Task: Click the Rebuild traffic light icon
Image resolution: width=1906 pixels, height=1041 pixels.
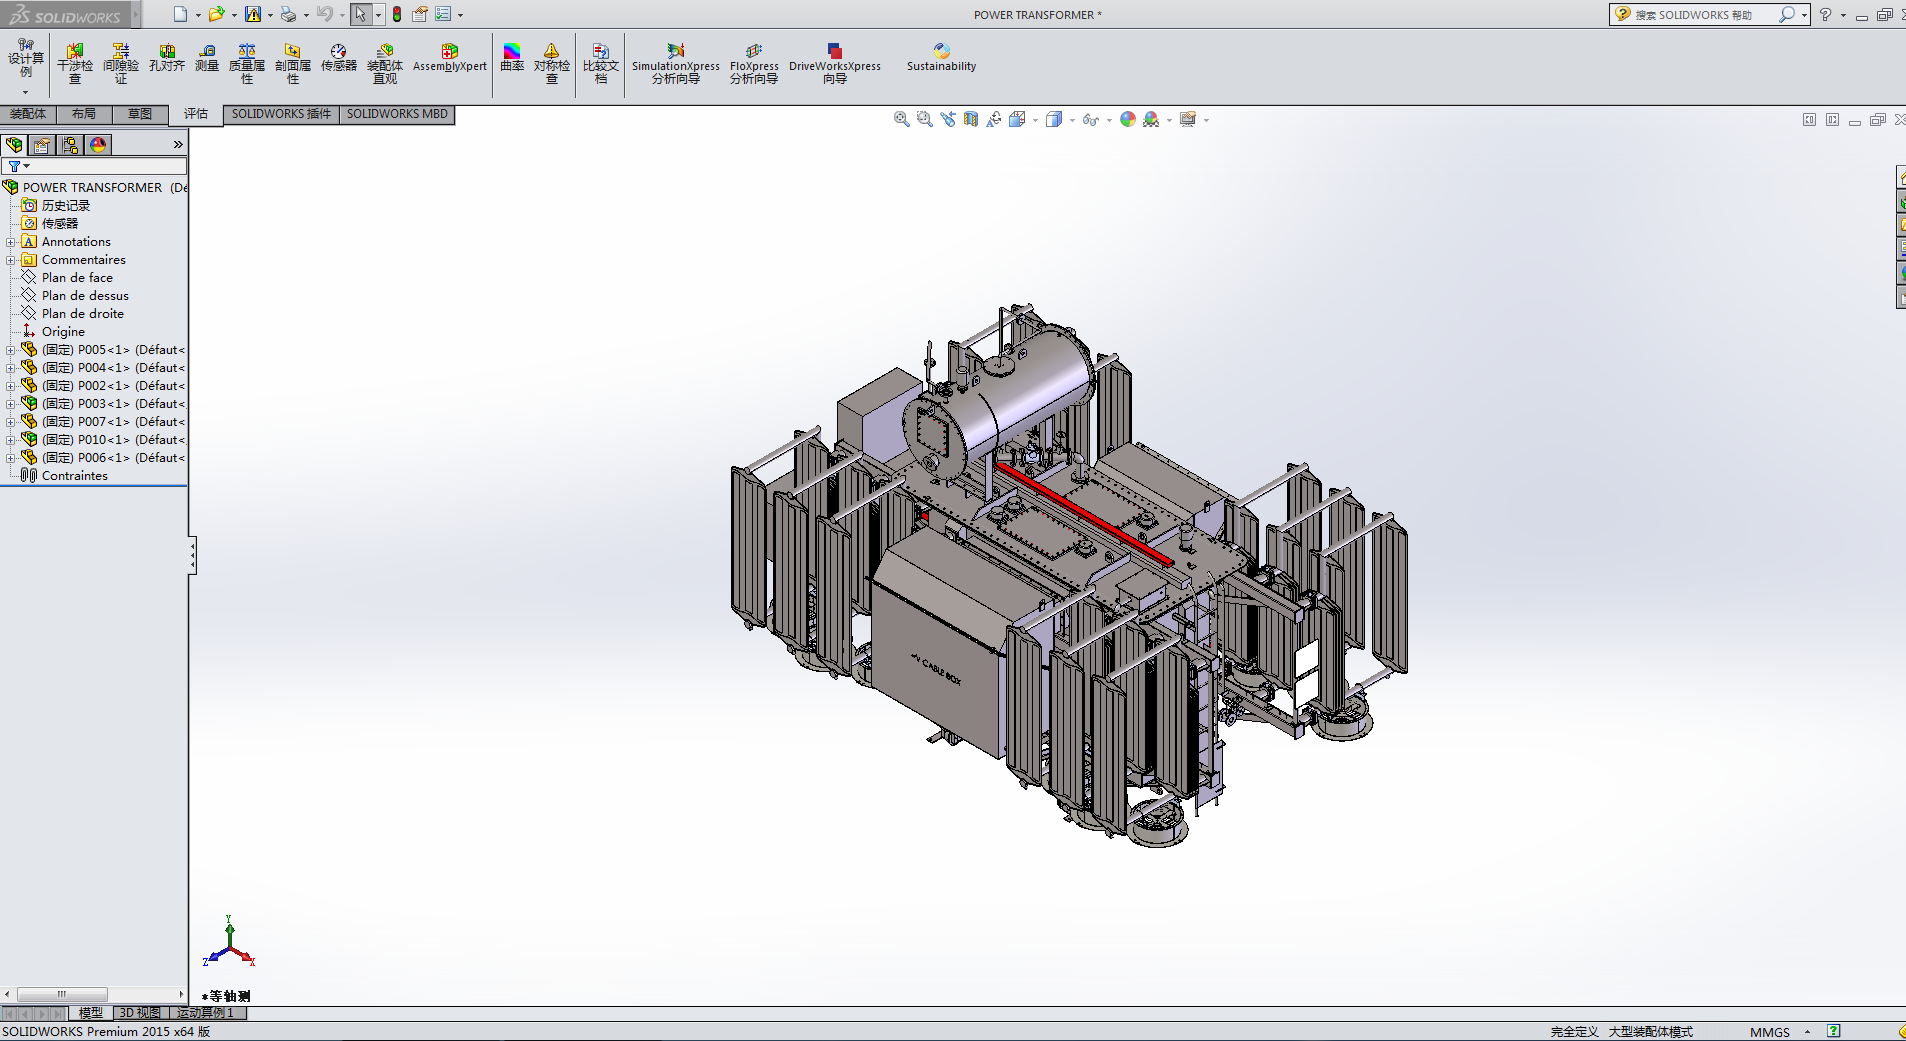Action: (x=397, y=14)
